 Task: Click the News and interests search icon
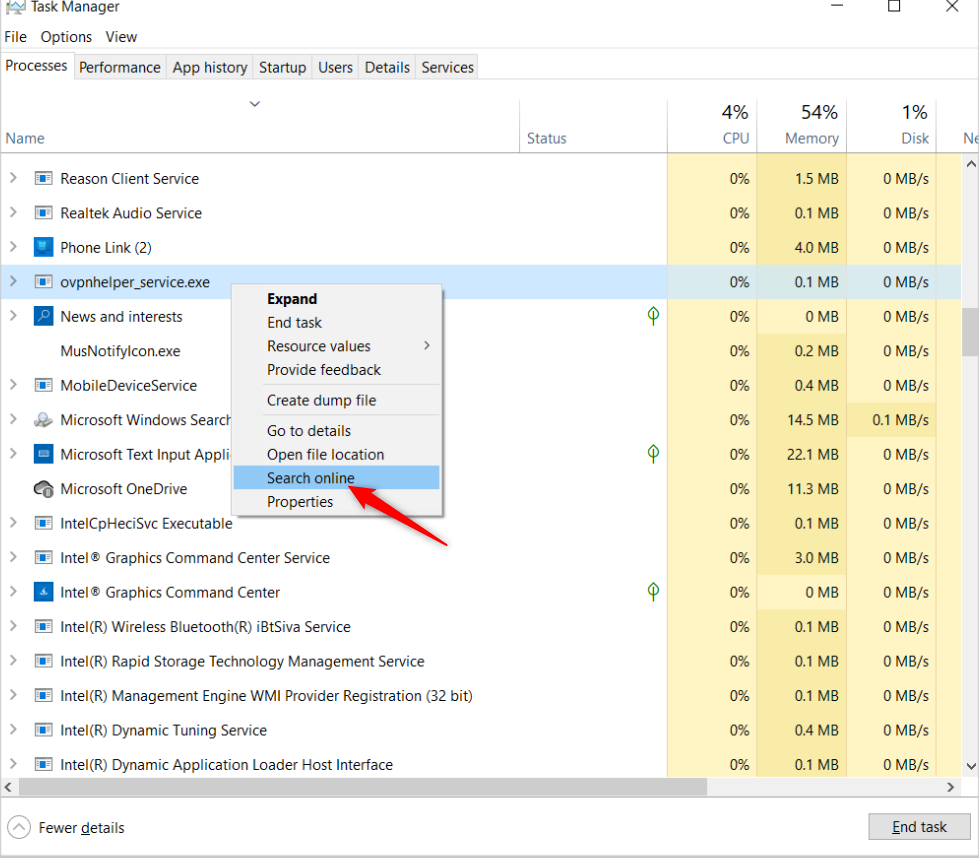tap(43, 316)
